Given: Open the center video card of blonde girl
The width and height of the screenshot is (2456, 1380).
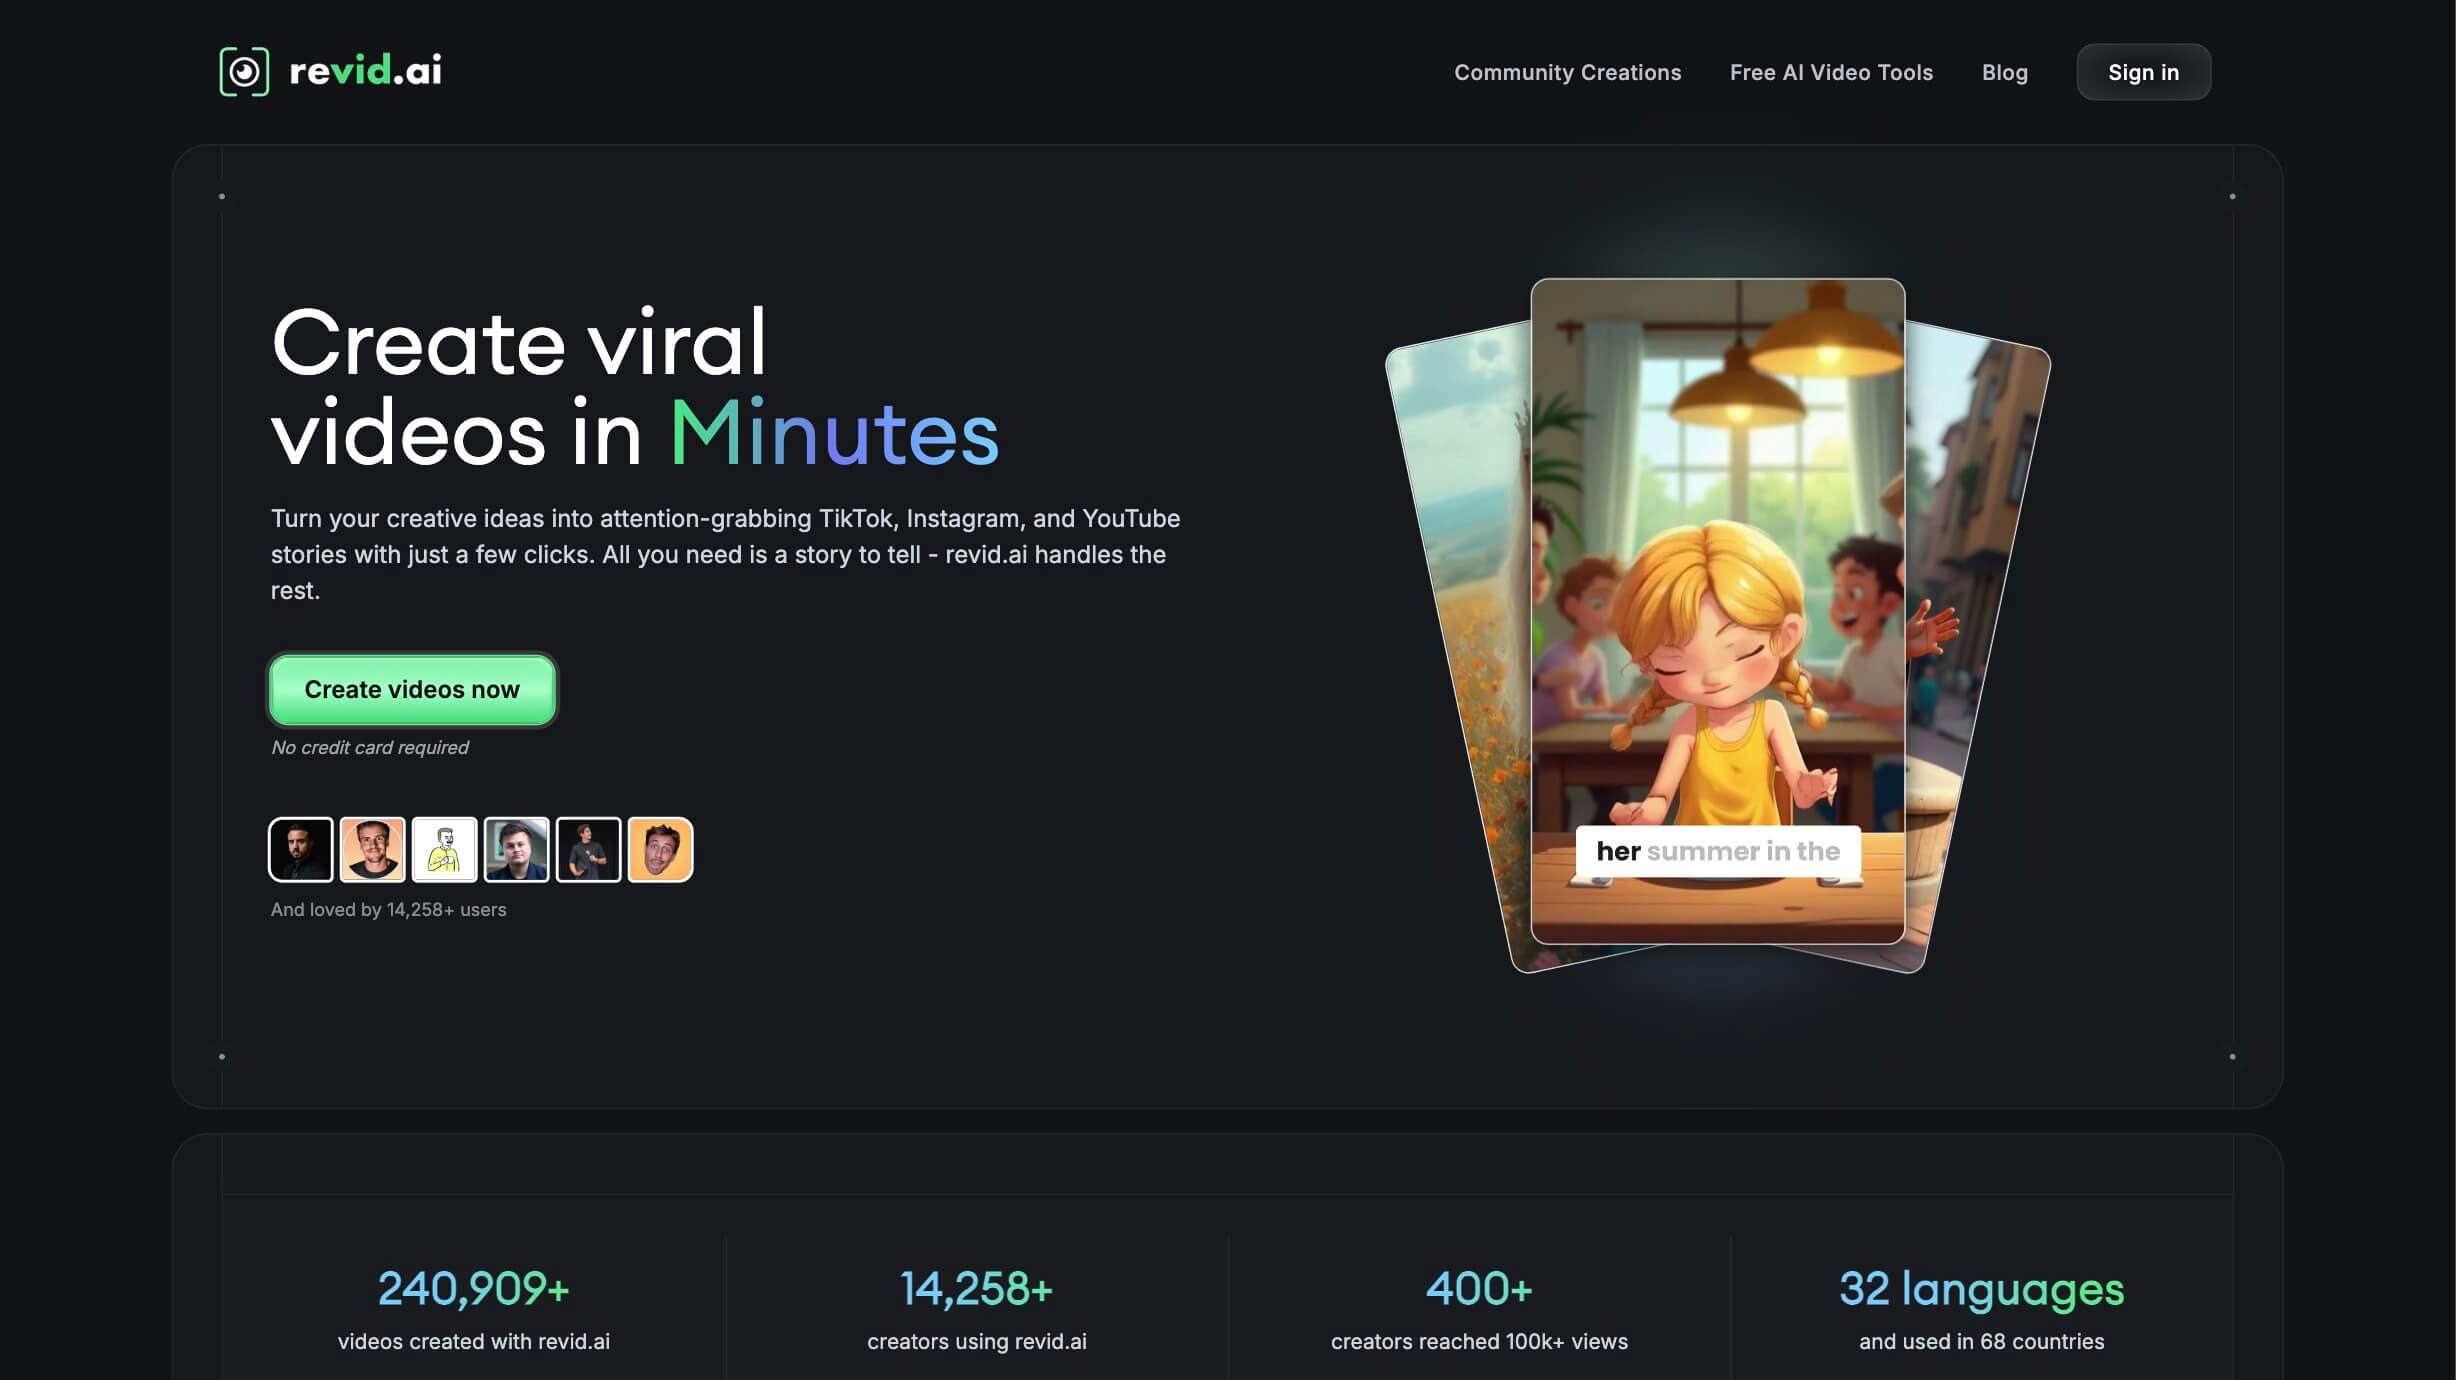Looking at the screenshot, I should pos(1717,560).
